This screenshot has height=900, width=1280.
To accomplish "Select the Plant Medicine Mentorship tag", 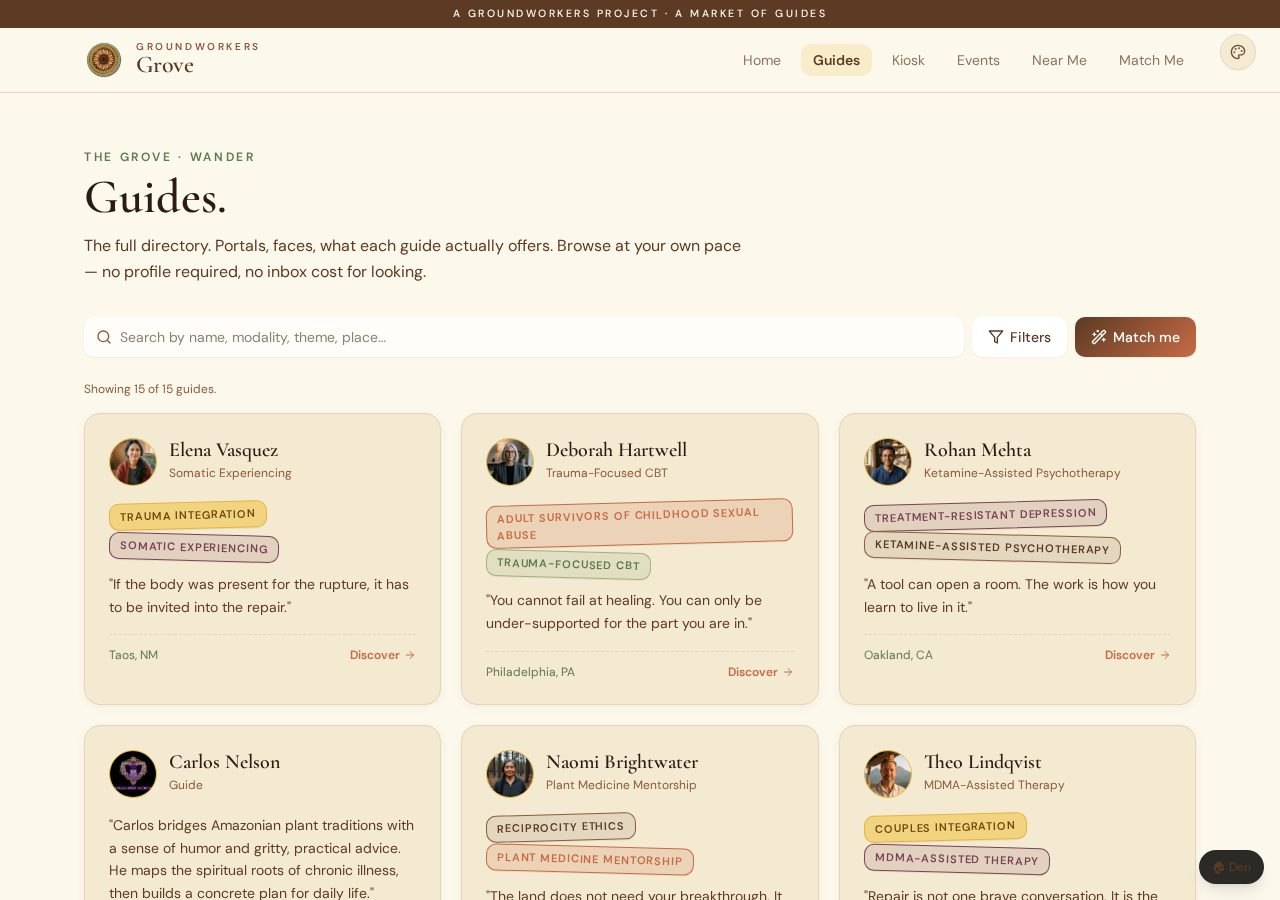I will pos(590,859).
